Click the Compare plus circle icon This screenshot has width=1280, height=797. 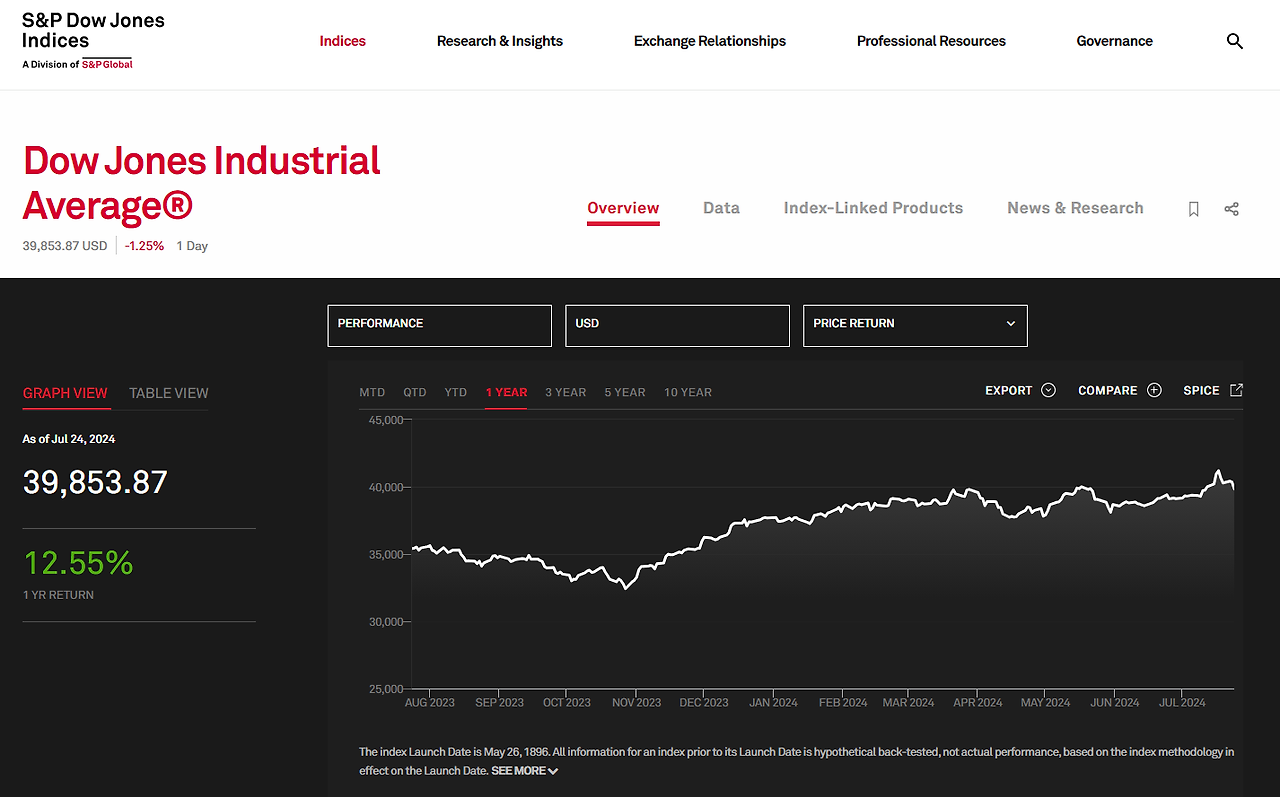[1154, 390]
